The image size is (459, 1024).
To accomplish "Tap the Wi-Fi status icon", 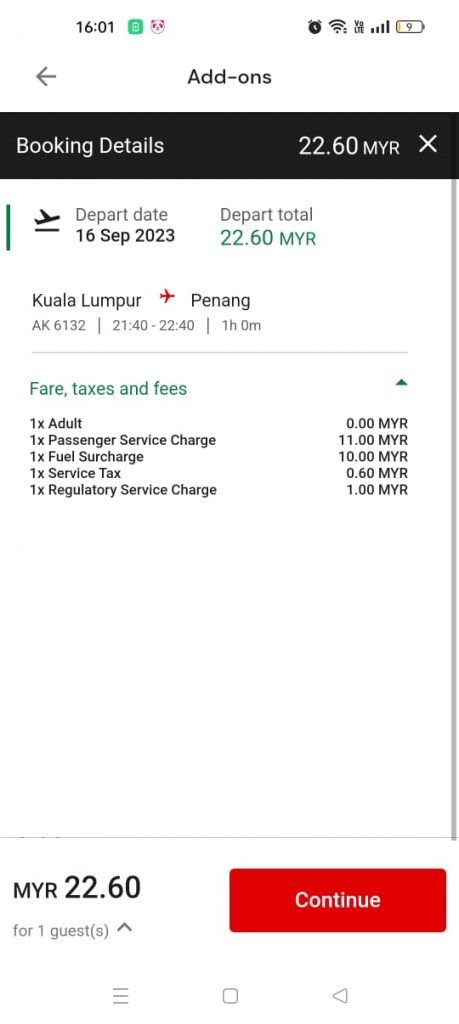I will 338,27.
